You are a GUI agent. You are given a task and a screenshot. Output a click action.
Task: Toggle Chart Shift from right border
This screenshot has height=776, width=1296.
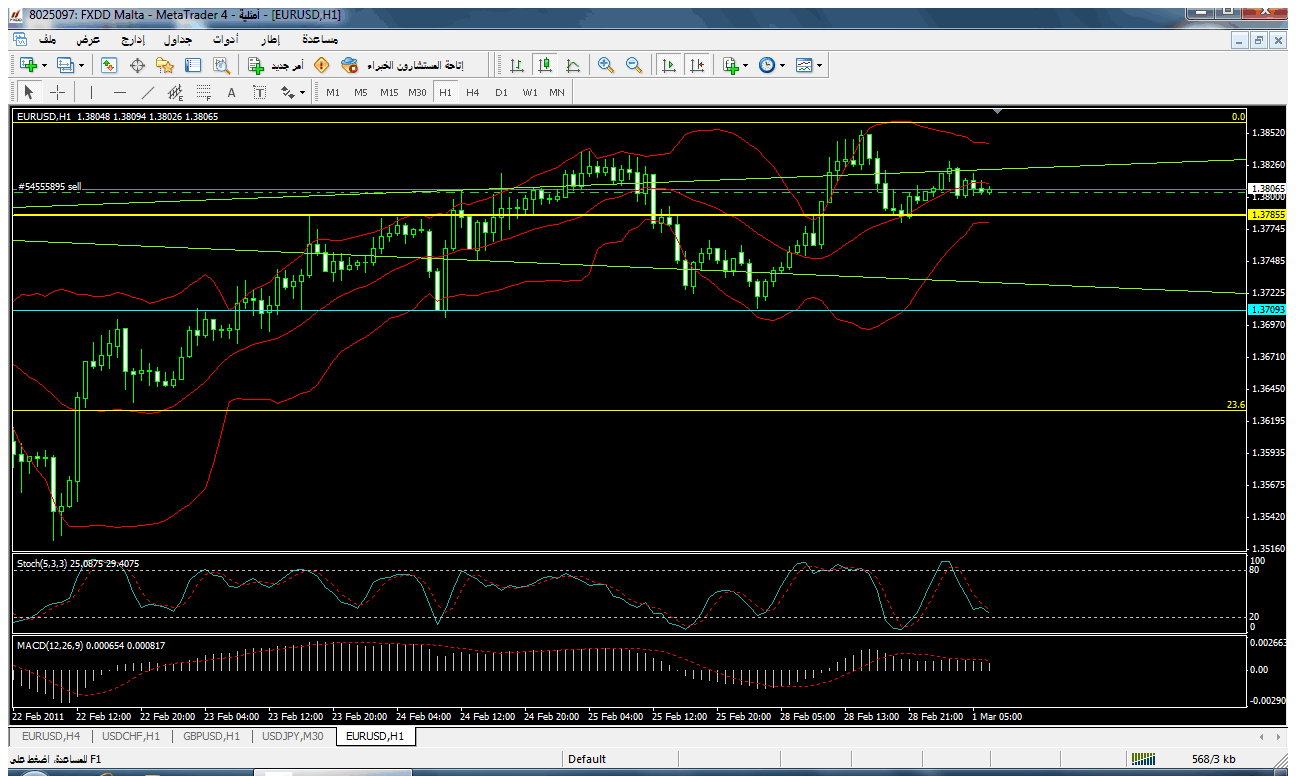(698, 65)
